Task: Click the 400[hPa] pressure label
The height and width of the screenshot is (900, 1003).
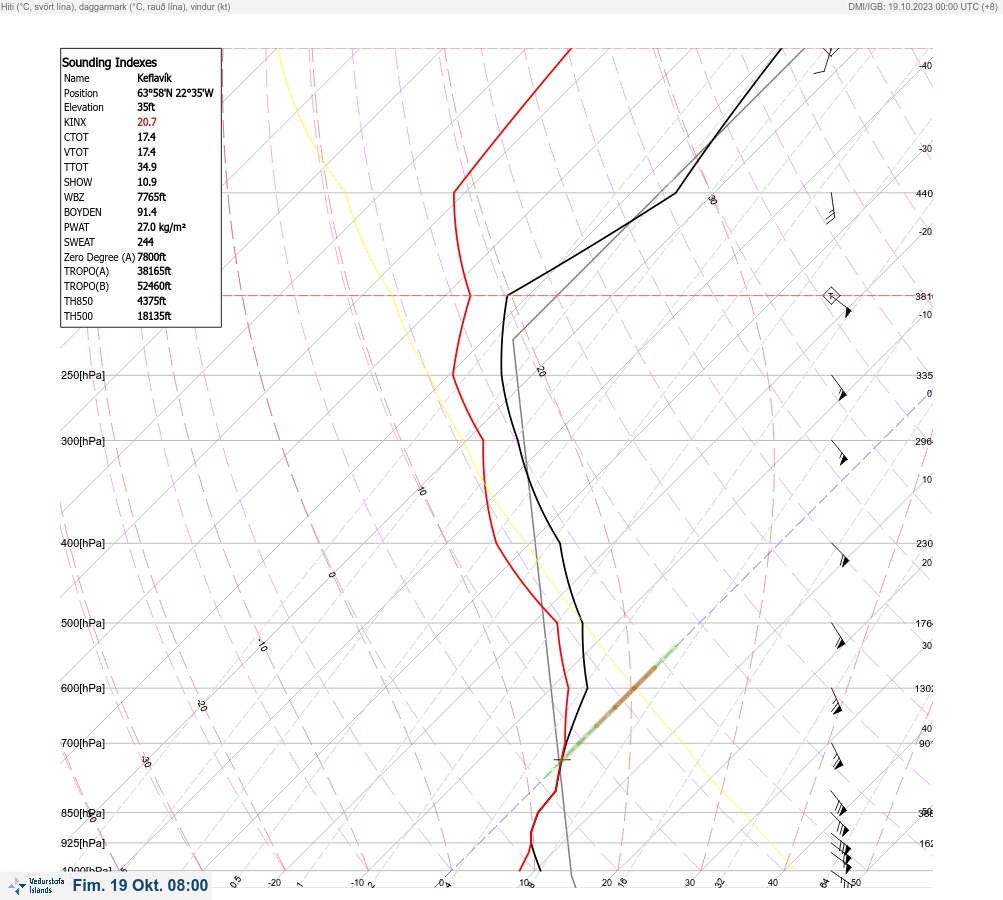Action: click(x=83, y=544)
